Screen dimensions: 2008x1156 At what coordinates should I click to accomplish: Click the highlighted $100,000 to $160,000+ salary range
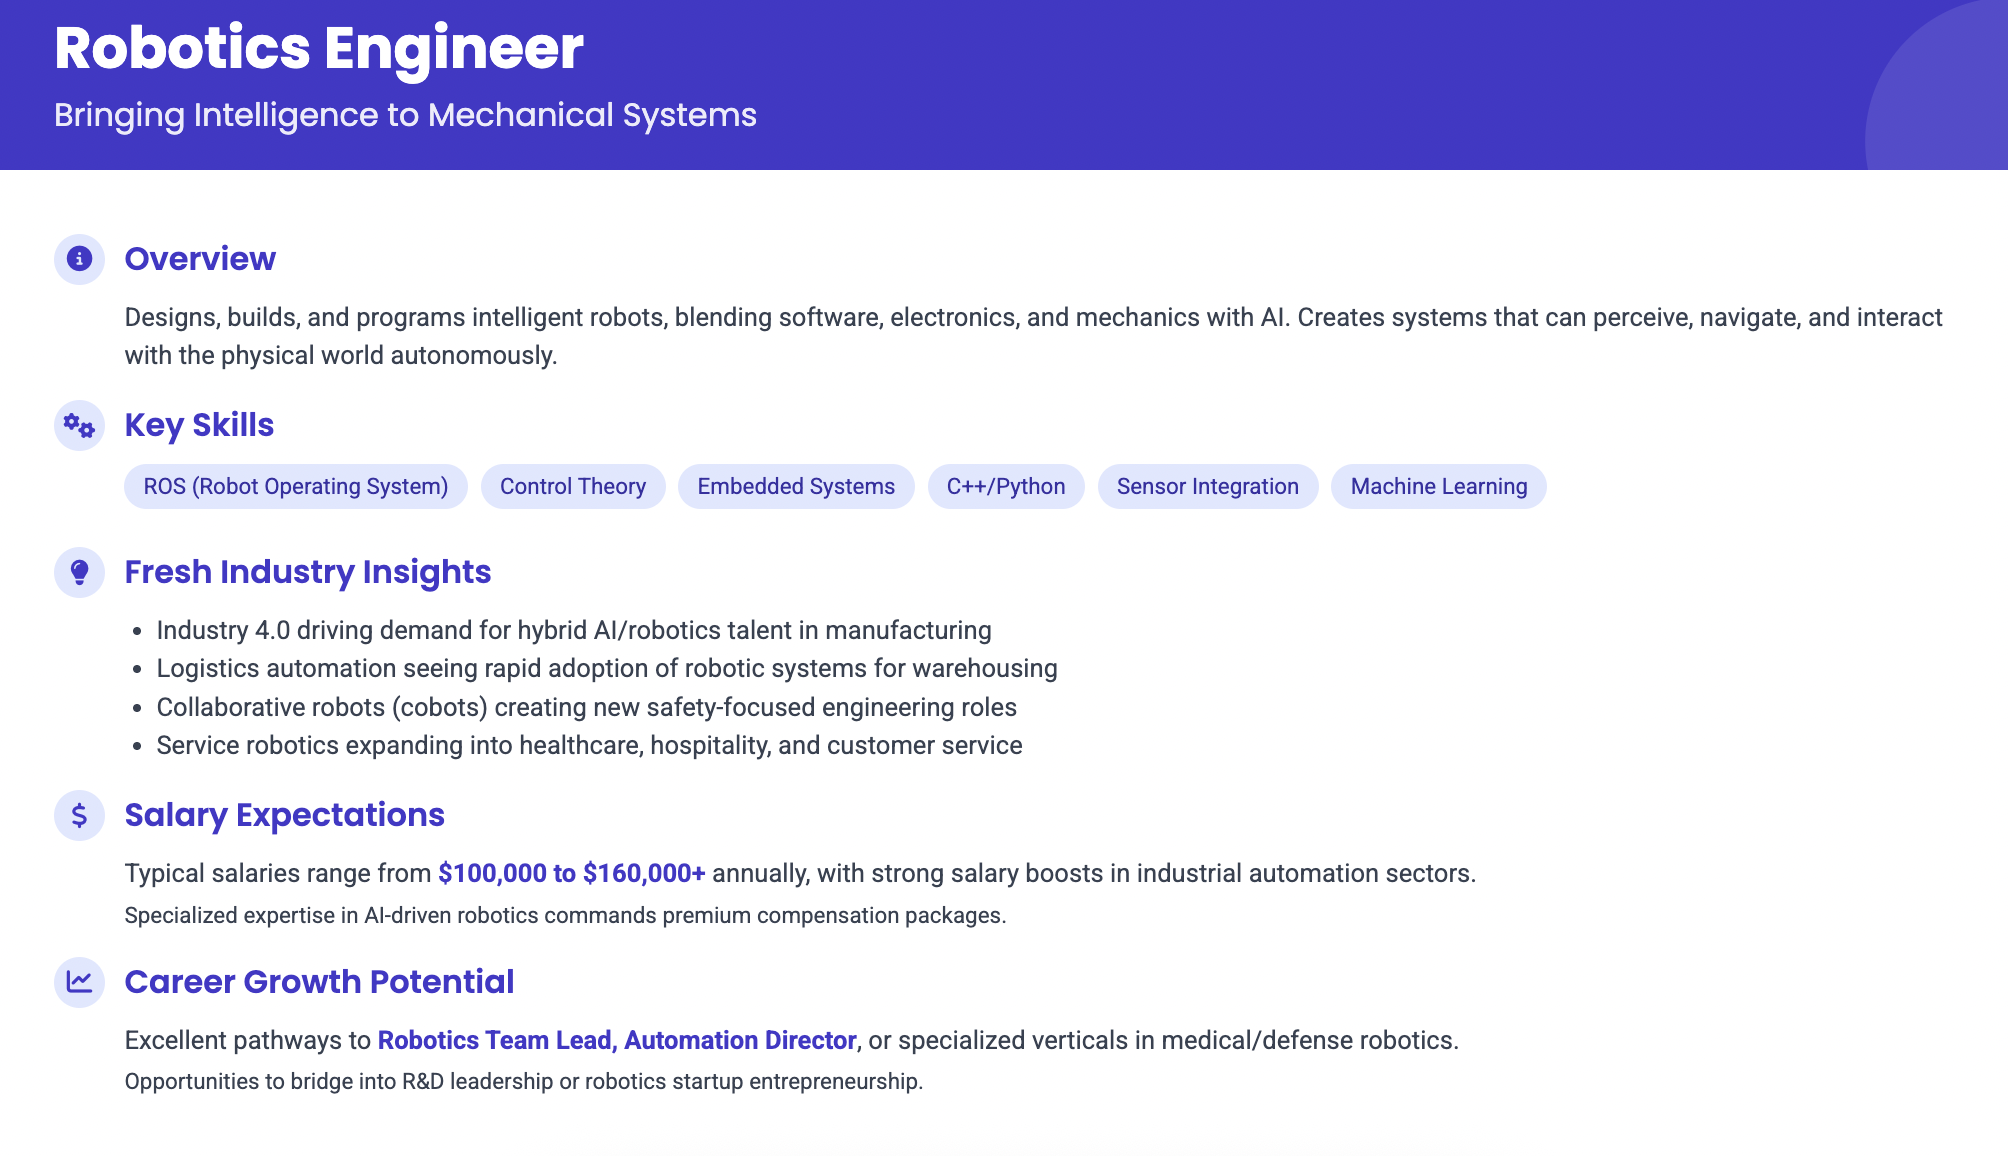[572, 873]
